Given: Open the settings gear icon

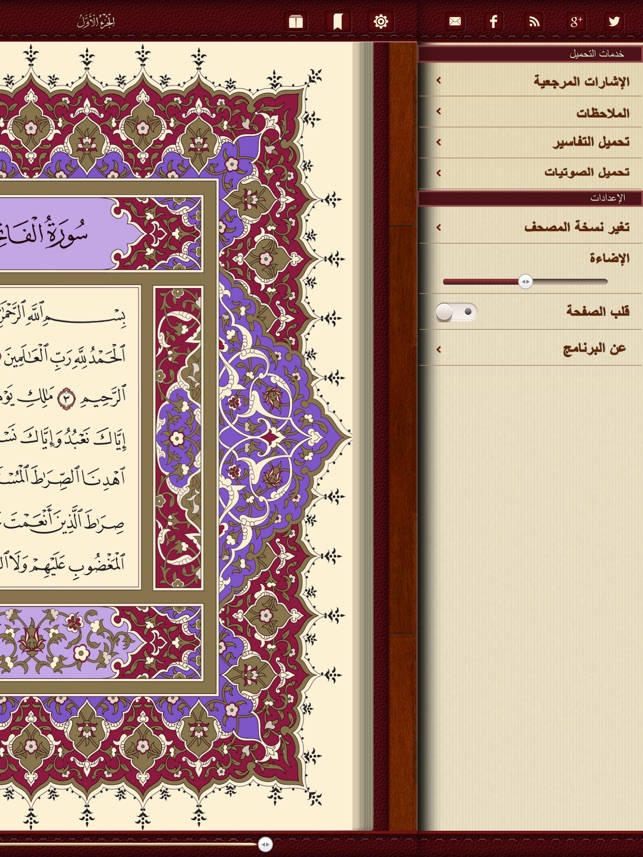Looking at the screenshot, I should 381,21.
